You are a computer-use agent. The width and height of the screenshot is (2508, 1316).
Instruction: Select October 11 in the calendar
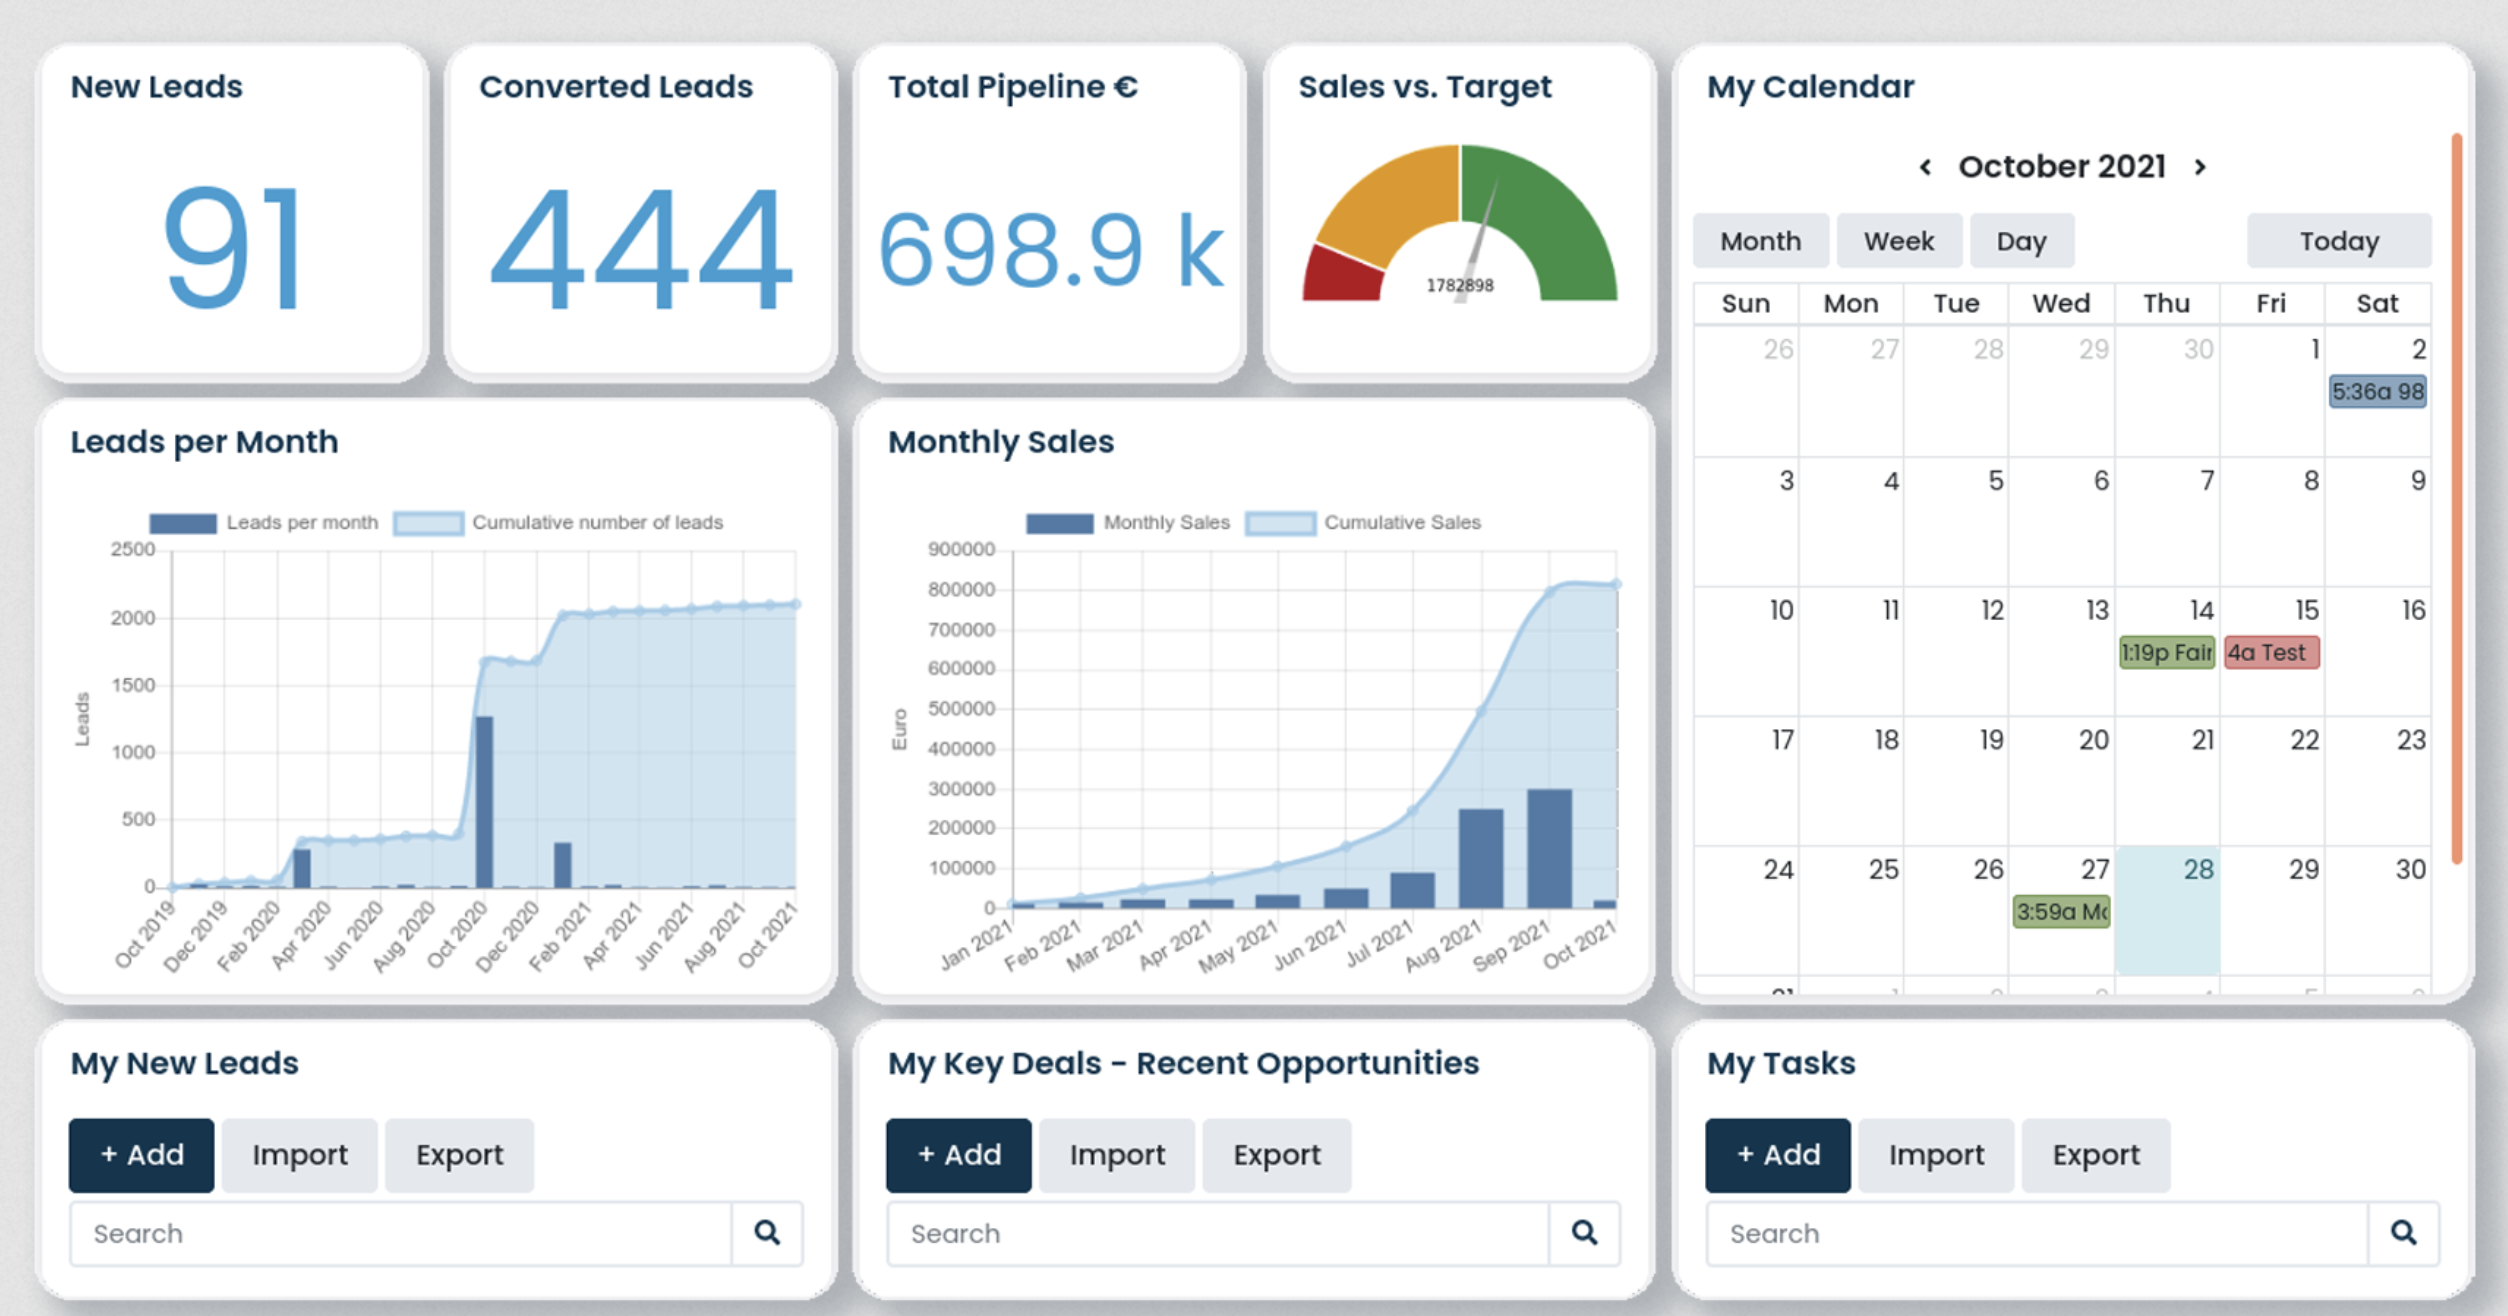click(x=1851, y=651)
